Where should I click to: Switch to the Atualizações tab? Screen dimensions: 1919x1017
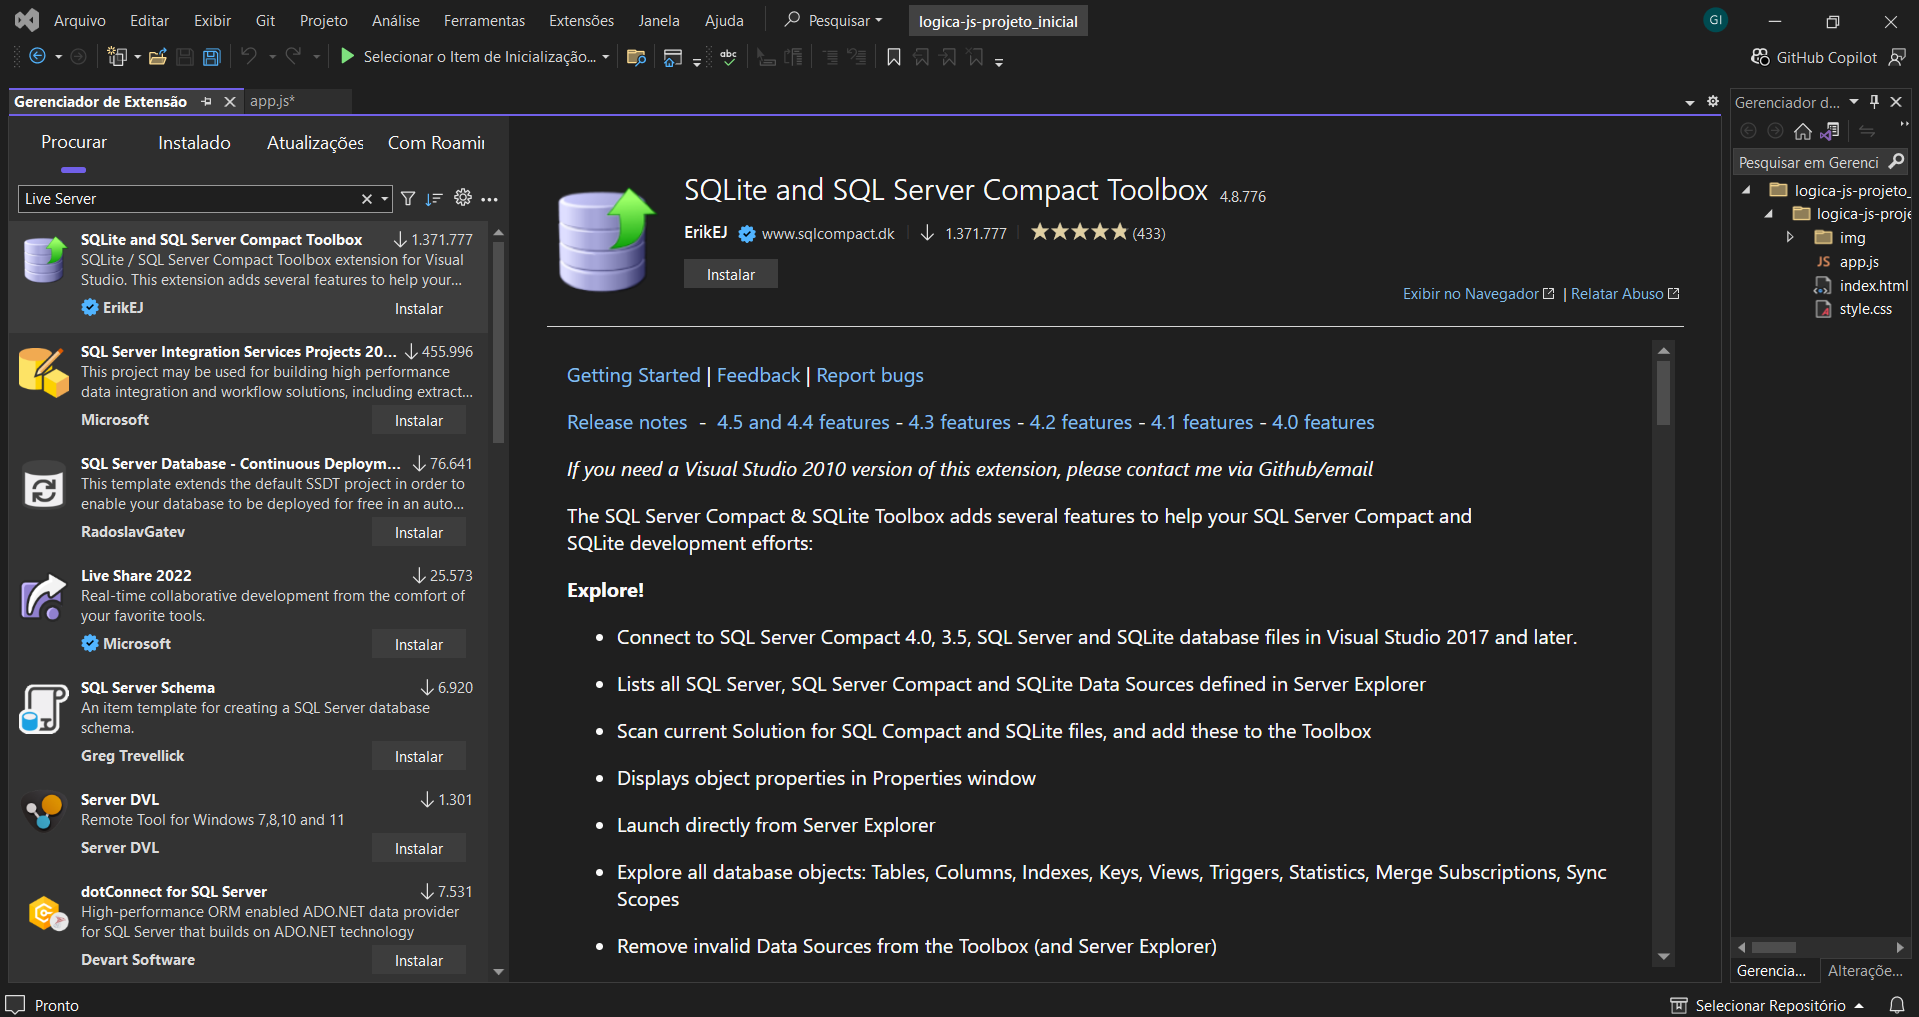point(315,143)
